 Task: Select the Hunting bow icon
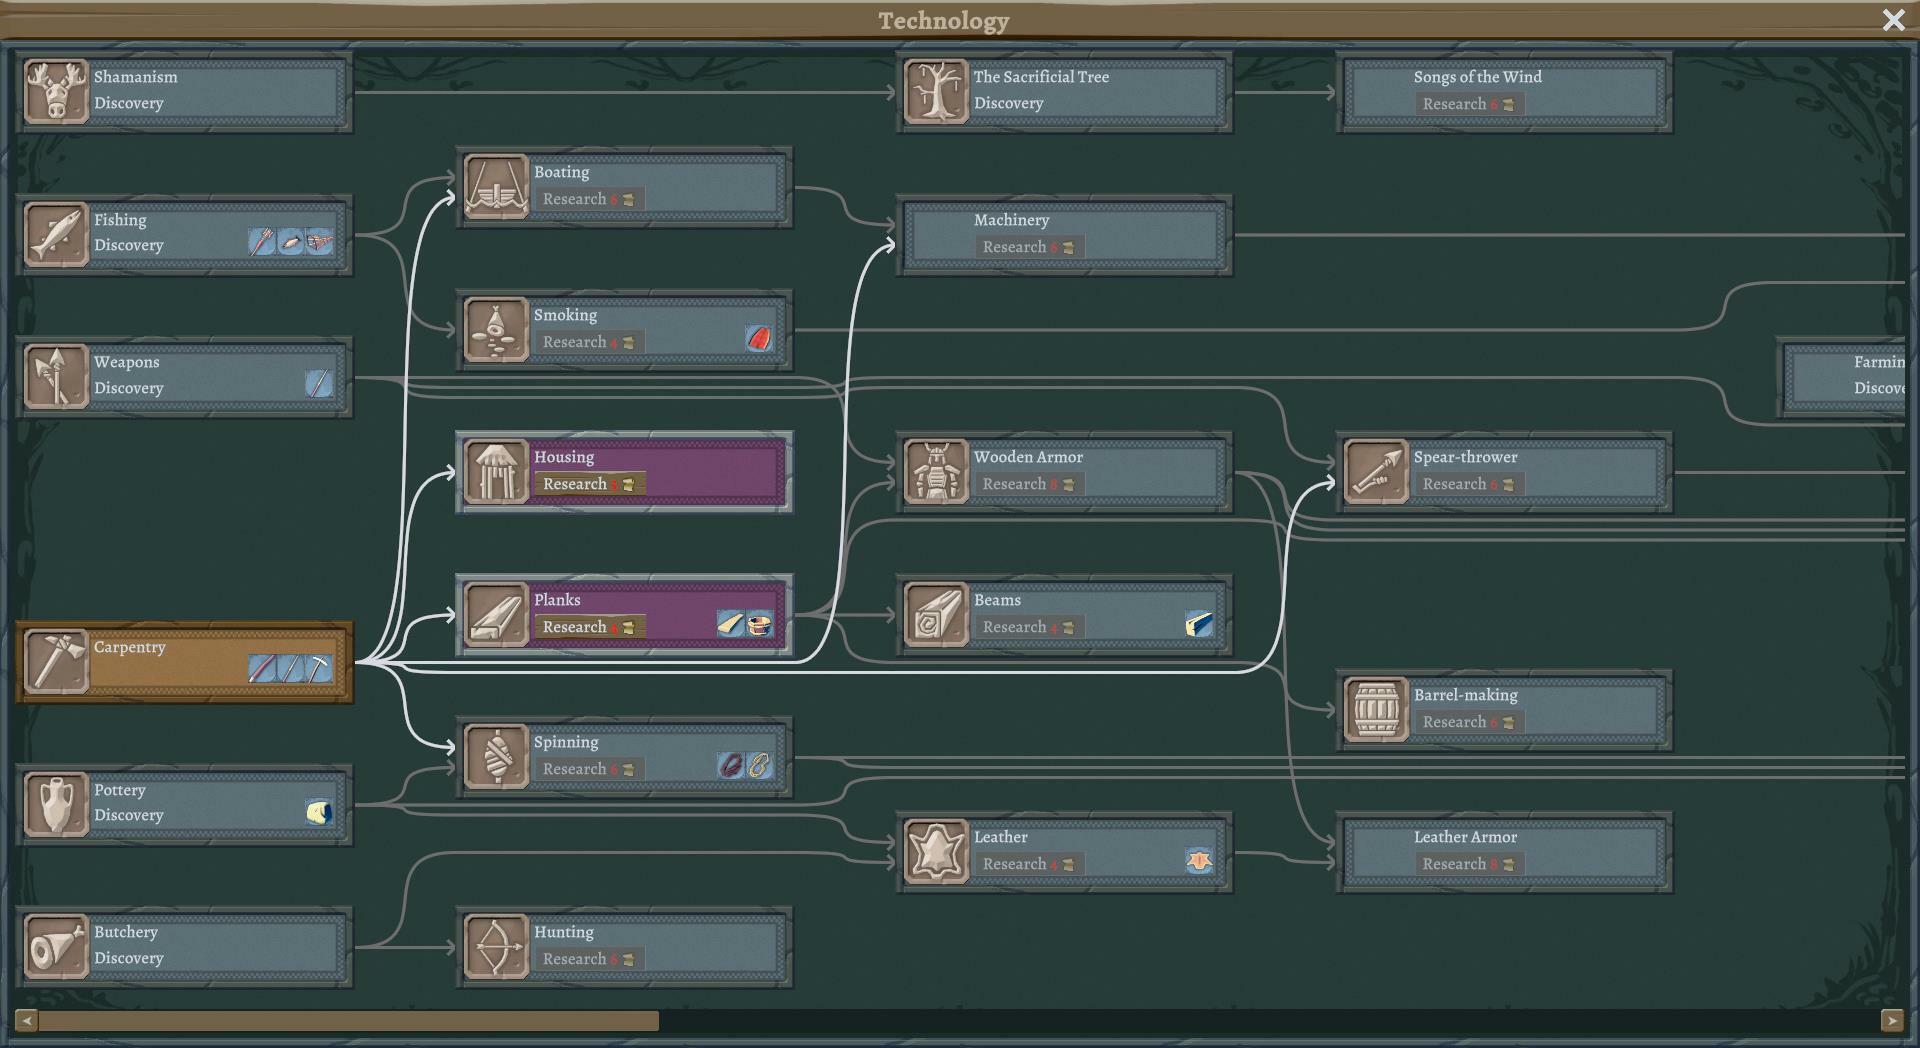point(496,947)
